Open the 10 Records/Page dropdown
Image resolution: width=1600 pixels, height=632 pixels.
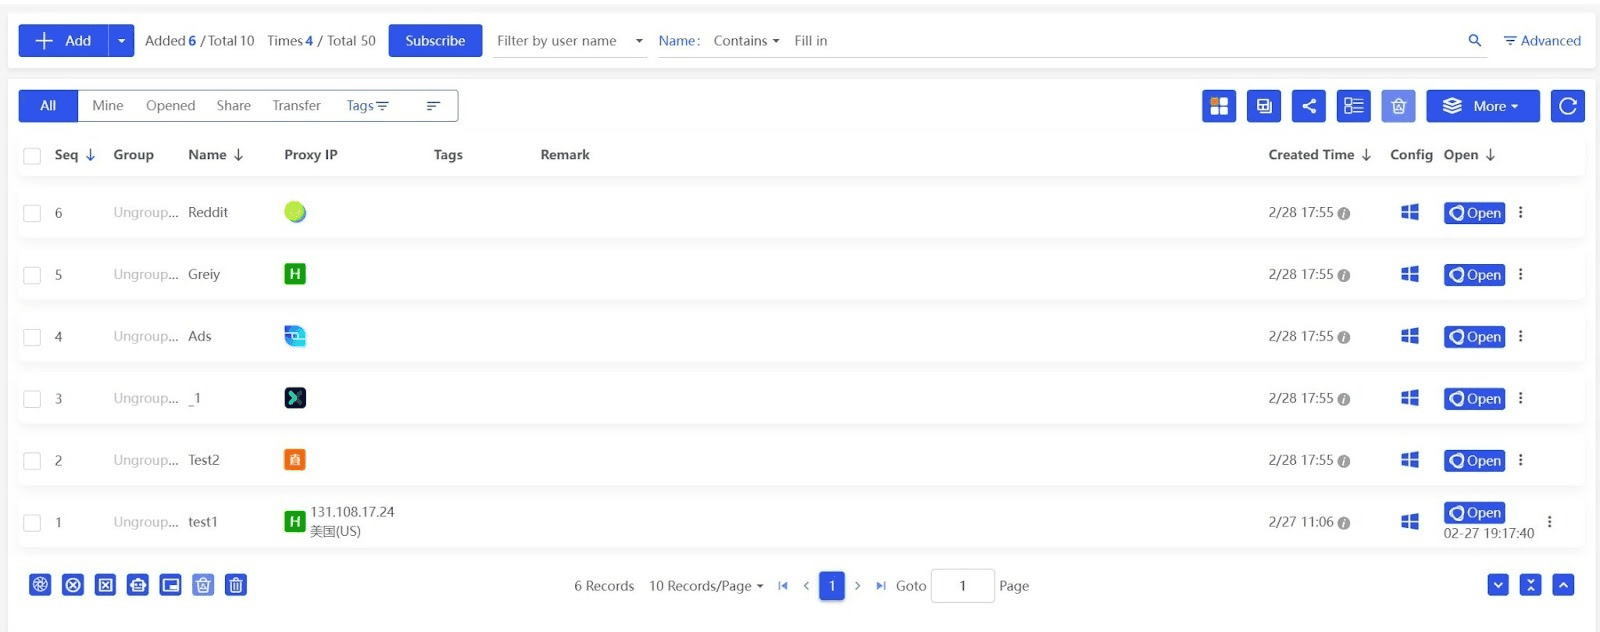pos(706,586)
